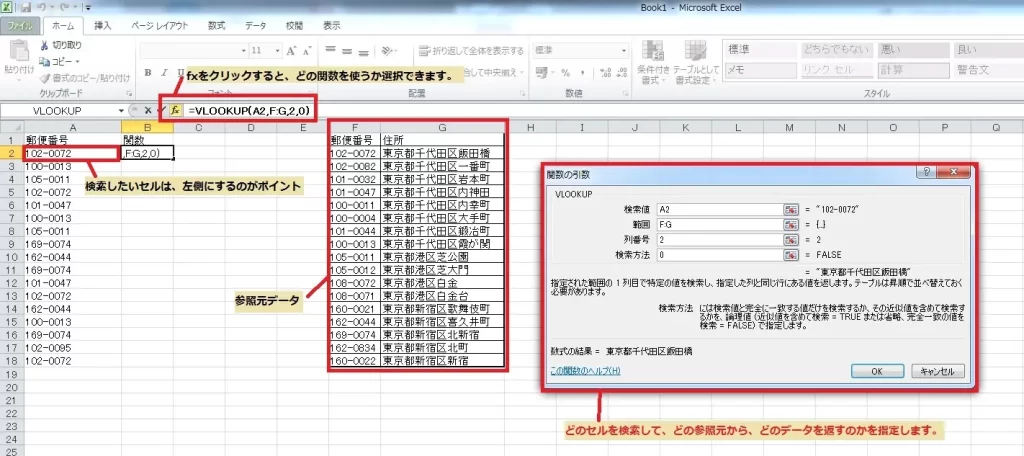Click the collapse-dialog icon beside 範囲 field
The image size is (1024, 456).
(x=792, y=225)
